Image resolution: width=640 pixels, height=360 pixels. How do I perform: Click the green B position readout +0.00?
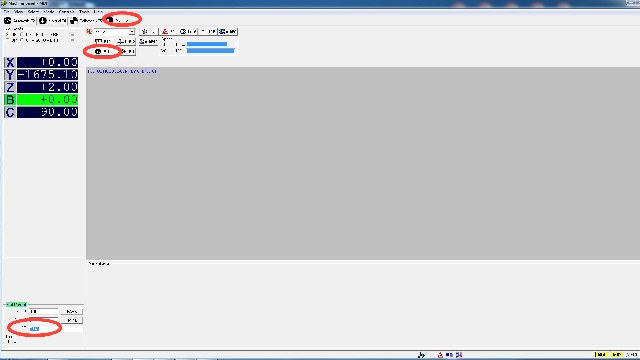47,100
